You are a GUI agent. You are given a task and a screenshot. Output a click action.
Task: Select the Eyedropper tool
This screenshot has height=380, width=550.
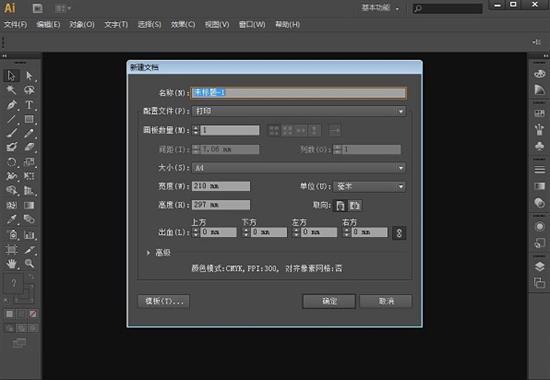pyautogui.click(x=11, y=219)
